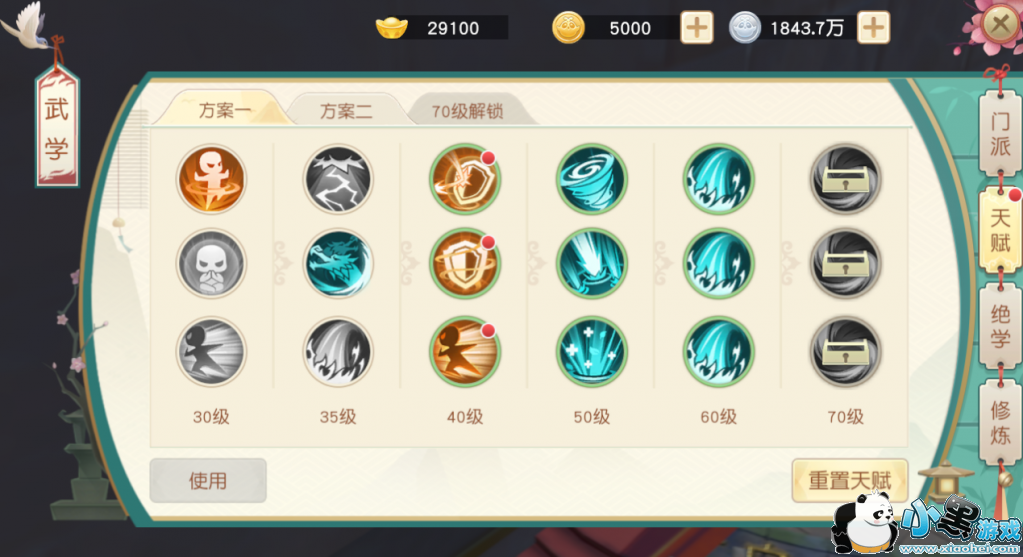Tap the top locked talent at level 70
The image size is (1023, 557).
point(846,179)
